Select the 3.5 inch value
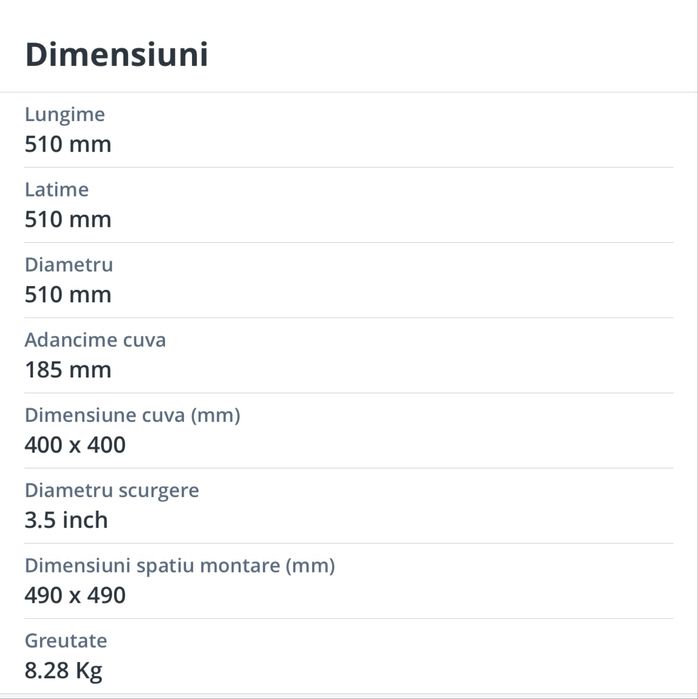Image resolution: width=698 pixels, height=699 pixels. (66, 520)
